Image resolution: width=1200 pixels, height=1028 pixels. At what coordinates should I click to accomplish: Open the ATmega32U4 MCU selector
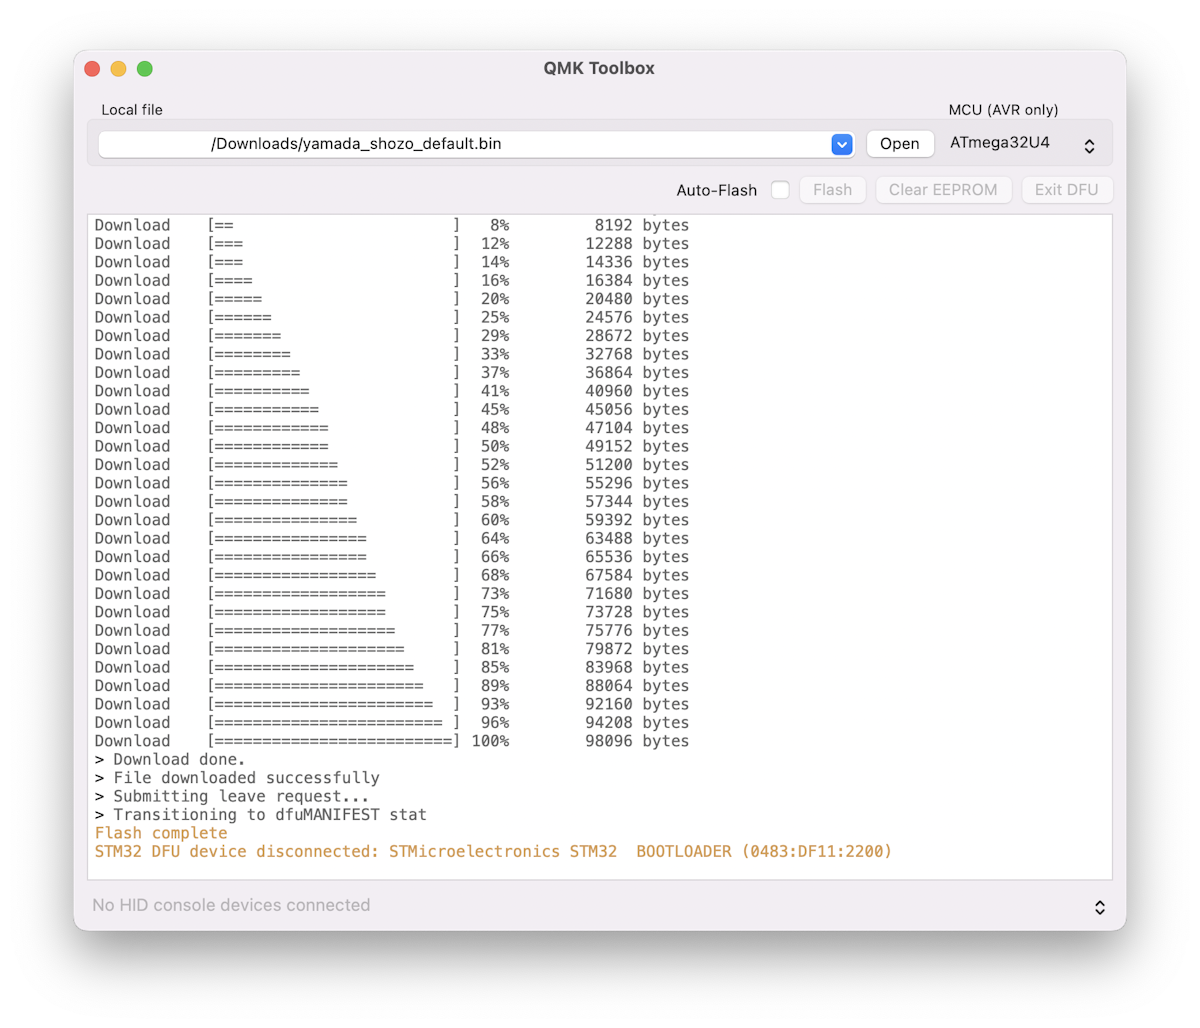(x=1022, y=144)
